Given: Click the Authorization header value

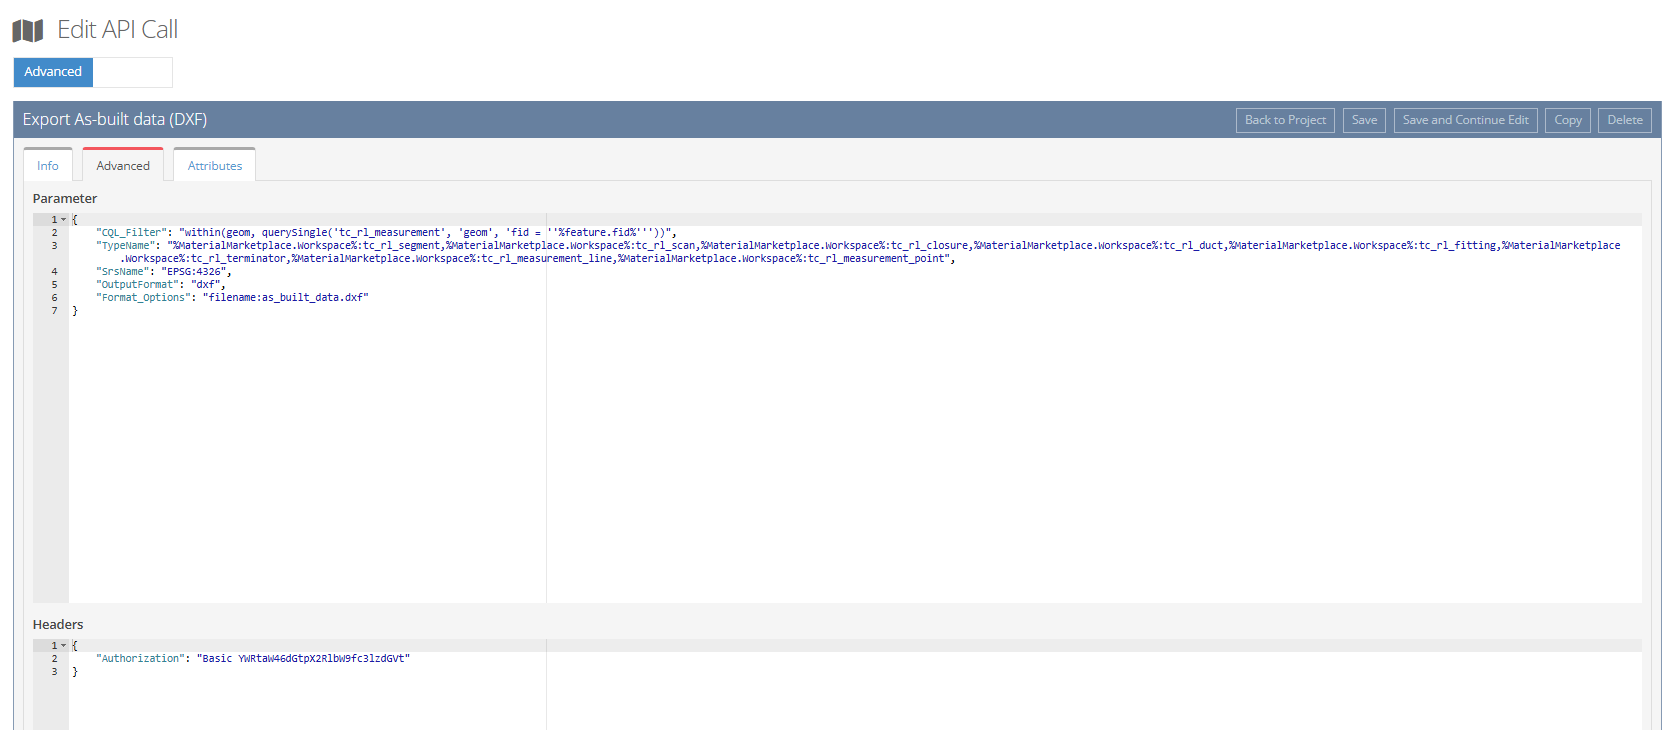Looking at the screenshot, I should pyautogui.click(x=303, y=659).
